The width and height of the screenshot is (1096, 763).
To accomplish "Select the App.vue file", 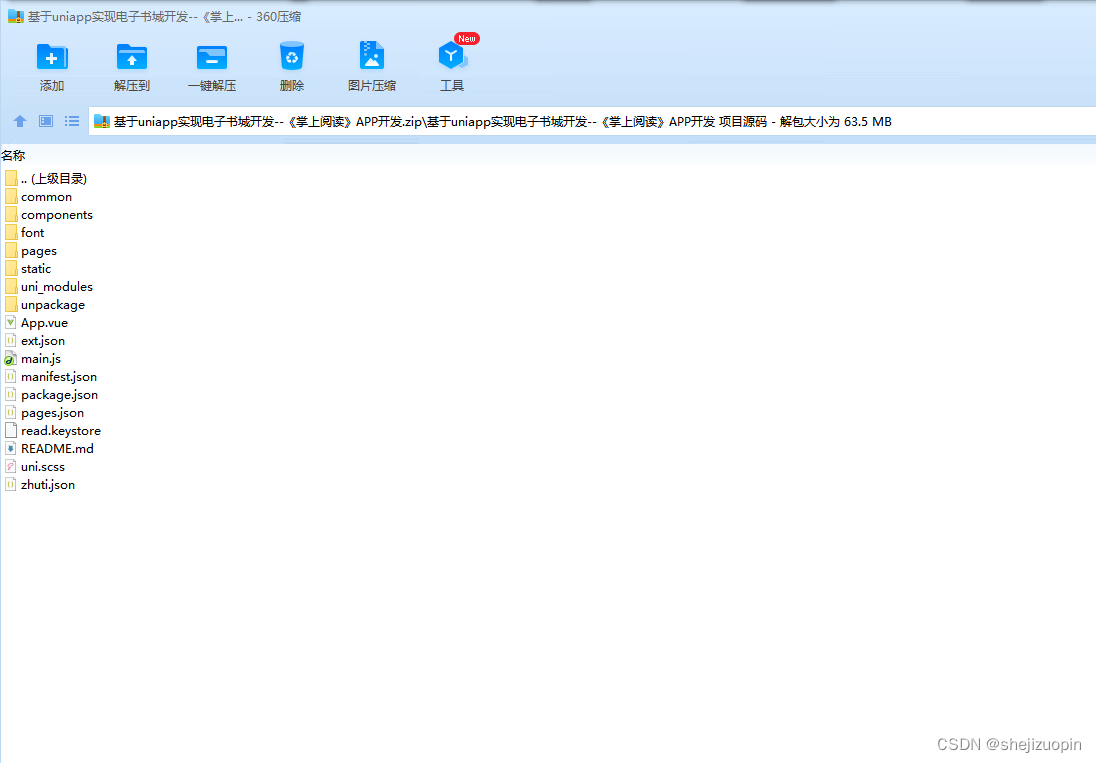I will coord(36,323).
